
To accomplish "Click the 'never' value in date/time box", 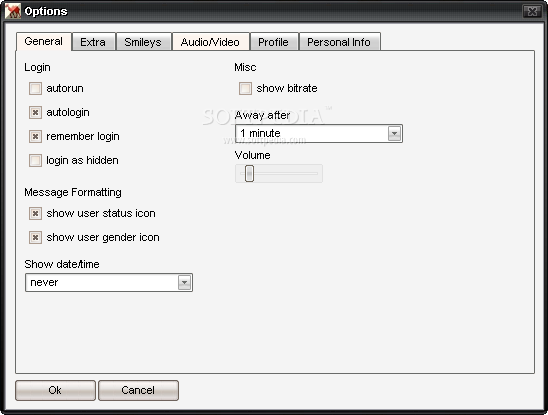I will tap(44, 282).
